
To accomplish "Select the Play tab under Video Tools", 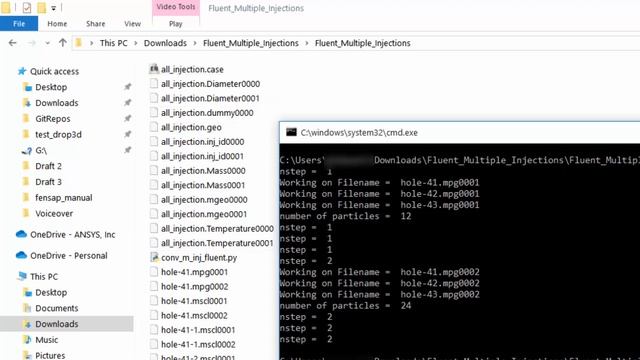I will click(176, 24).
